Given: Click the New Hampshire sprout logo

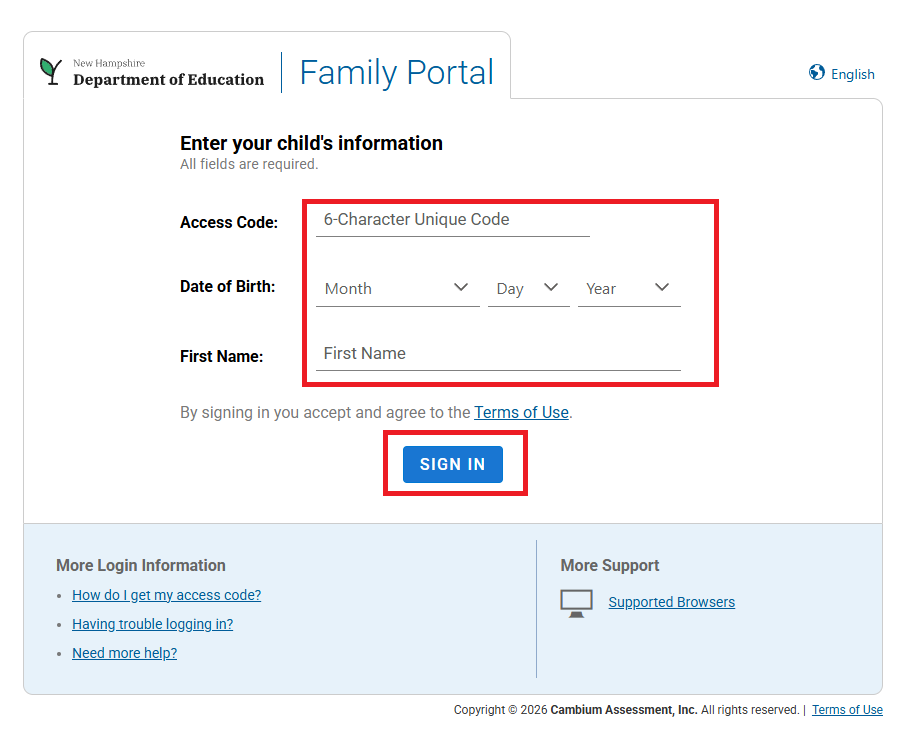Looking at the screenshot, I should tap(50, 70).
